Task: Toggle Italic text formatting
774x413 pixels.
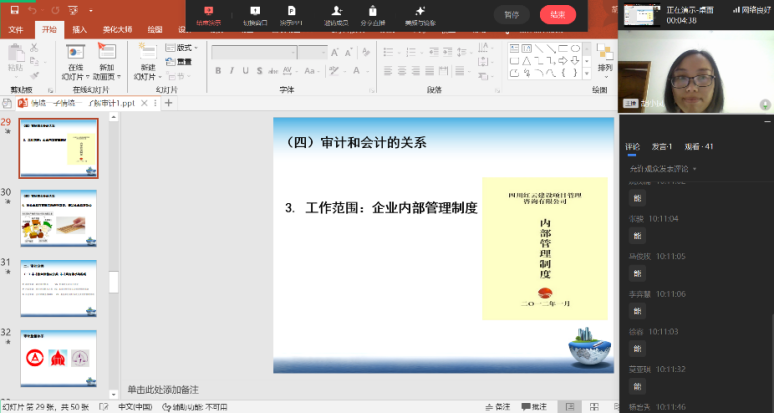Action: (x=231, y=70)
